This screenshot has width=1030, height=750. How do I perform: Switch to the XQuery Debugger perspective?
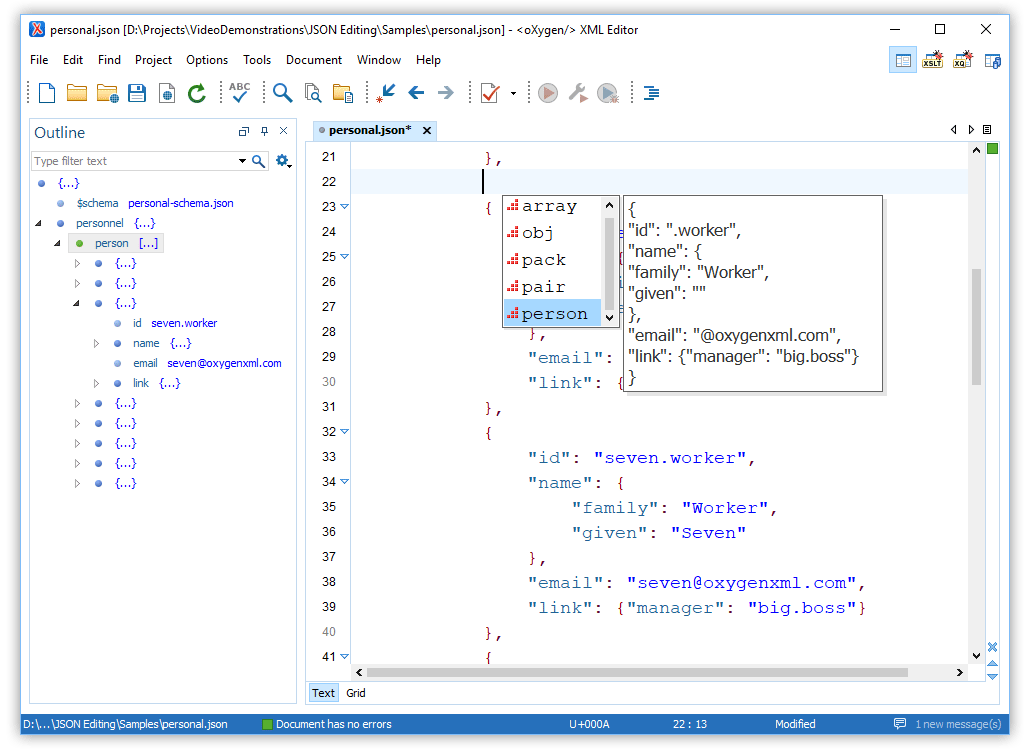tap(963, 60)
